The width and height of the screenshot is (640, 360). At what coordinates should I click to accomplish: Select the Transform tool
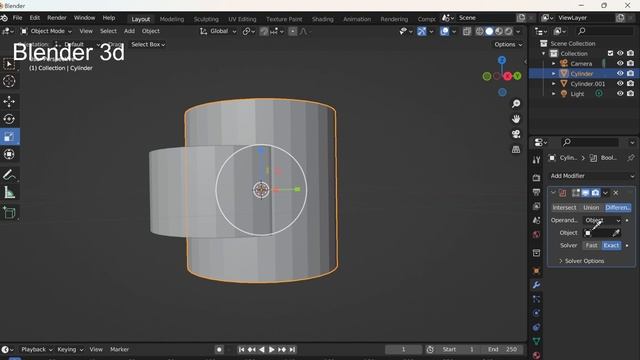coord(9,154)
